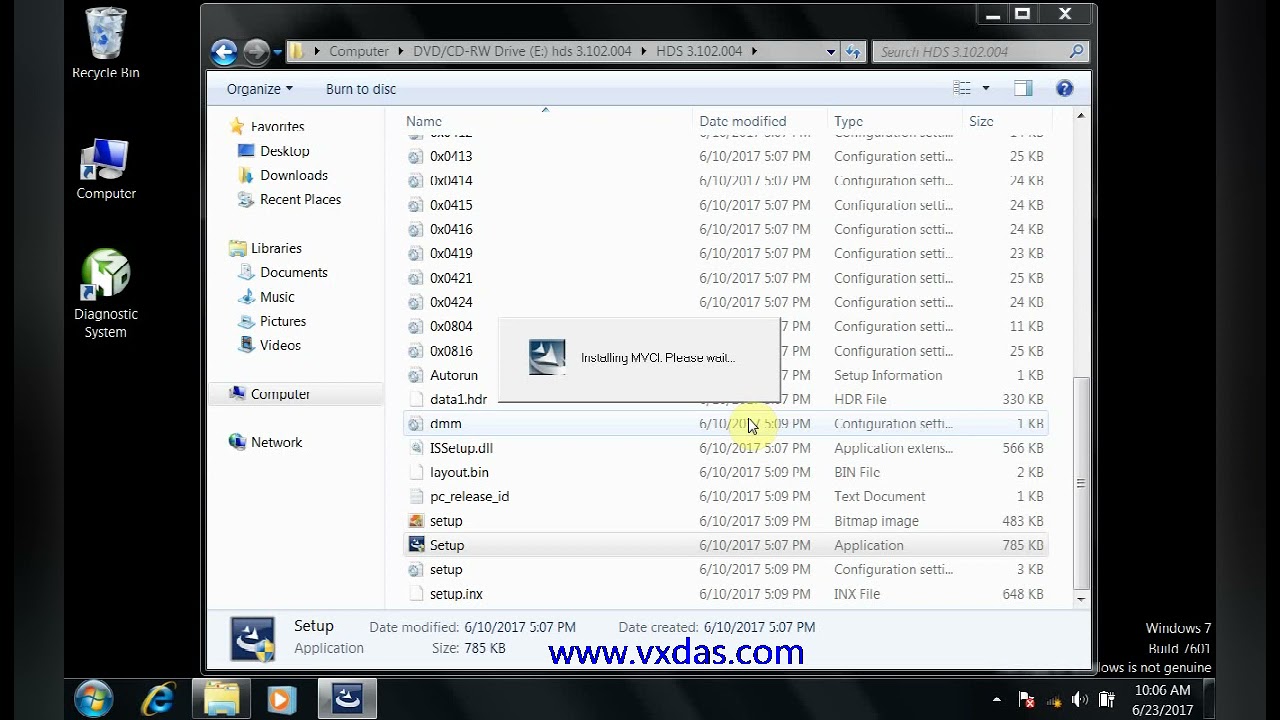Click the Explorer Forward arrow button
Image resolution: width=1280 pixels, height=720 pixels.
click(x=256, y=52)
